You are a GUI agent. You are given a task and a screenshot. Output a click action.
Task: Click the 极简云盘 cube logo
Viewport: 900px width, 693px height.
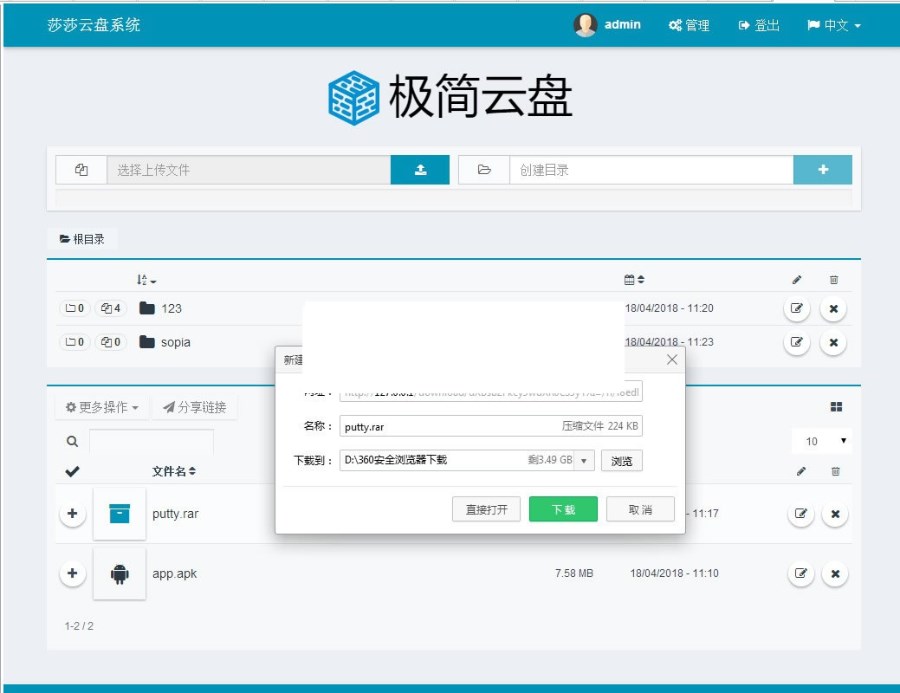354,98
